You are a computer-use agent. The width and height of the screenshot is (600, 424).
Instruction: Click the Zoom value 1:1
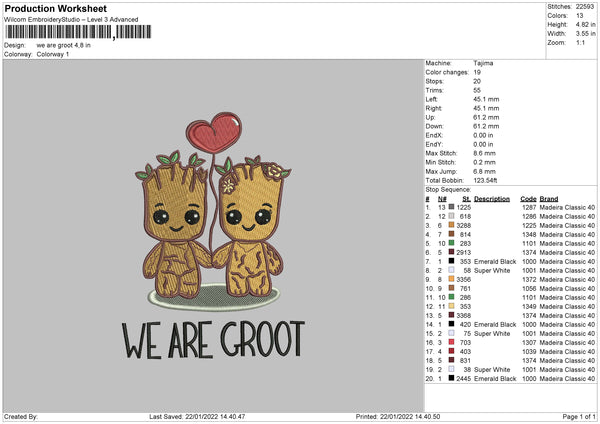pyautogui.click(x=580, y=42)
